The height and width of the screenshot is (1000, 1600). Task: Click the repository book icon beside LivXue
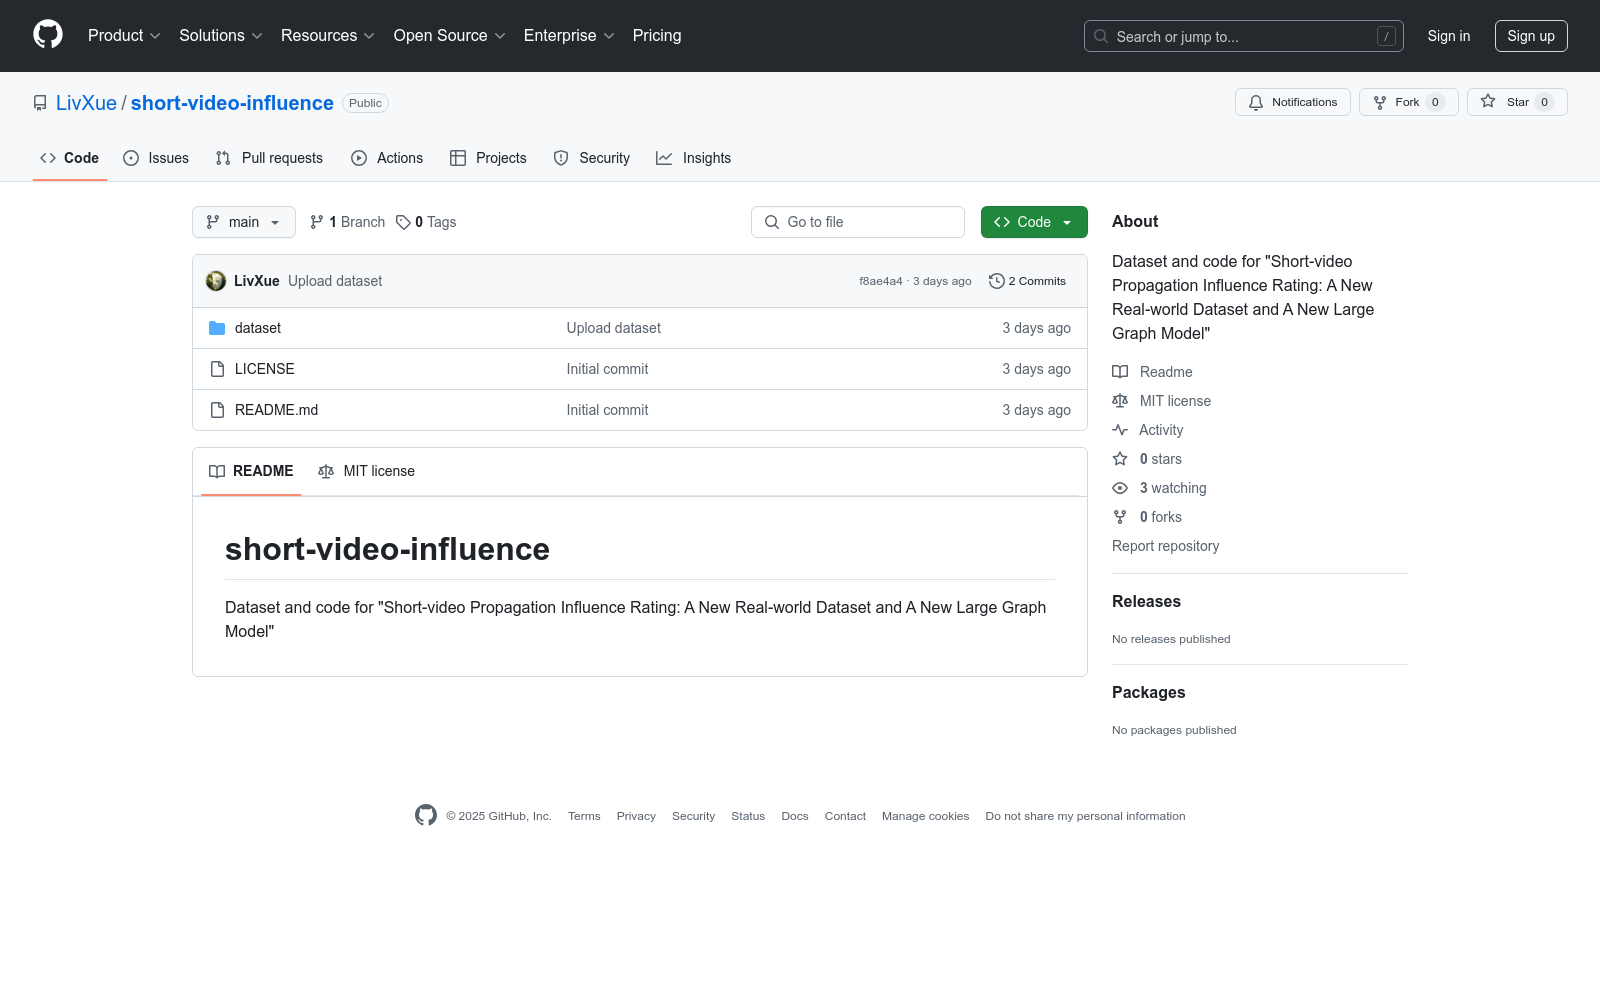click(40, 103)
